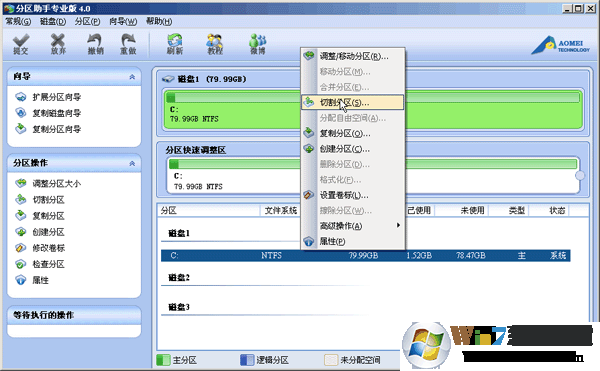Adjust the round handle of the quick-resize bar
Viewport: 600px width, 371px height.
click(x=580, y=176)
